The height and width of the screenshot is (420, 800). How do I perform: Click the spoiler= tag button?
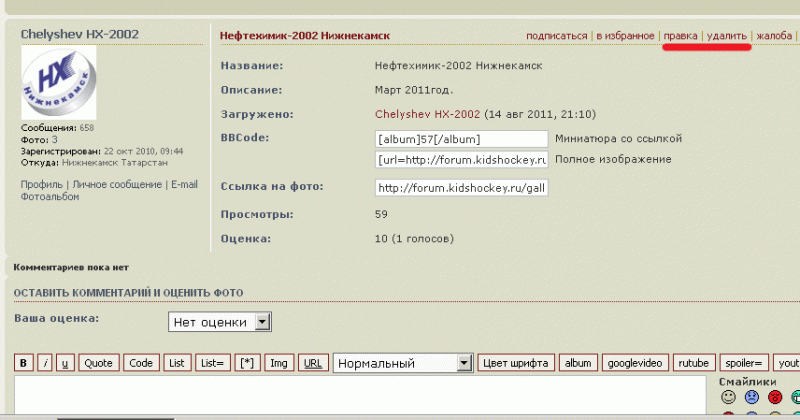click(x=744, y=363)
